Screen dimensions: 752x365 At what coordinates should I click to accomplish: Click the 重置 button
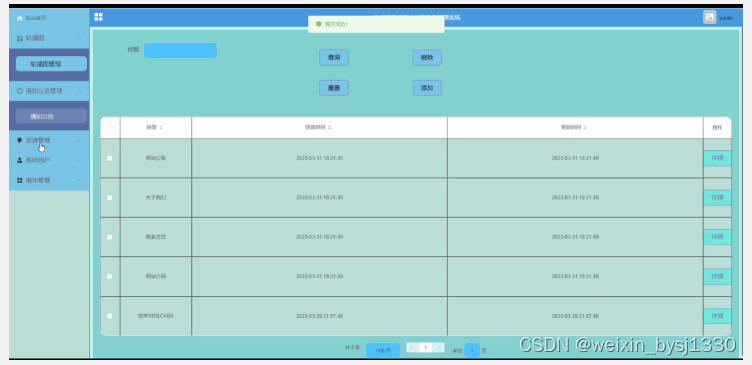point(334,88)
